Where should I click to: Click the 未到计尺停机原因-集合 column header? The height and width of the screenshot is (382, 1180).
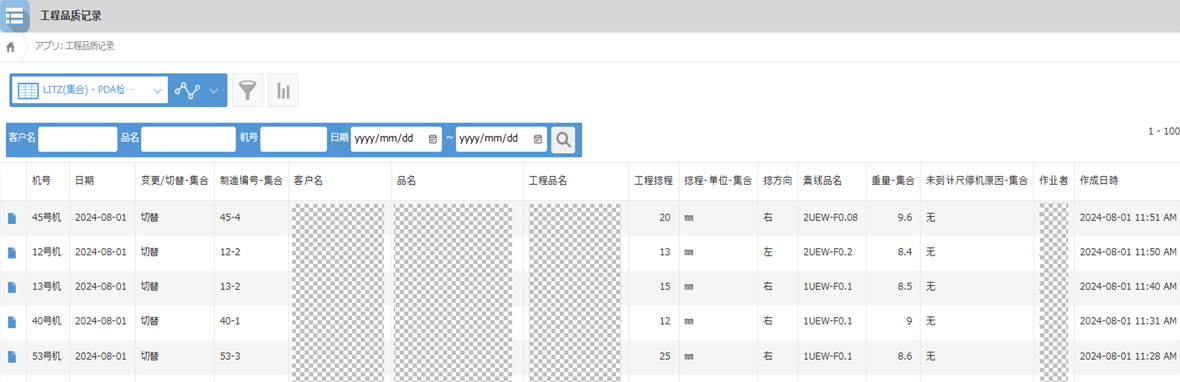[977, 181]
